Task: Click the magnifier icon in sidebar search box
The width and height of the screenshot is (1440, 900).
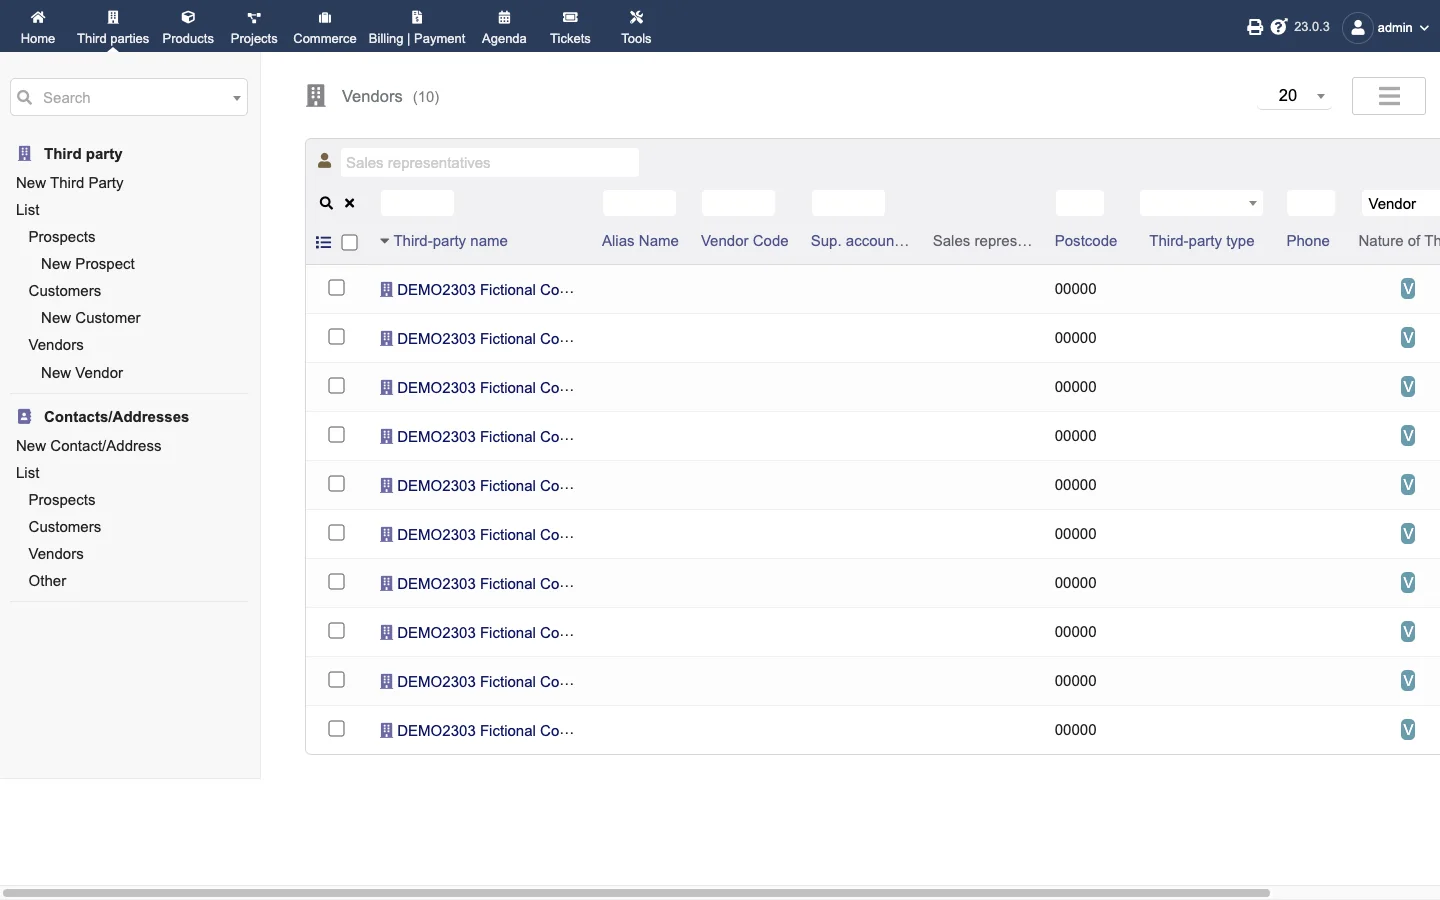Action: coord(25,97)
